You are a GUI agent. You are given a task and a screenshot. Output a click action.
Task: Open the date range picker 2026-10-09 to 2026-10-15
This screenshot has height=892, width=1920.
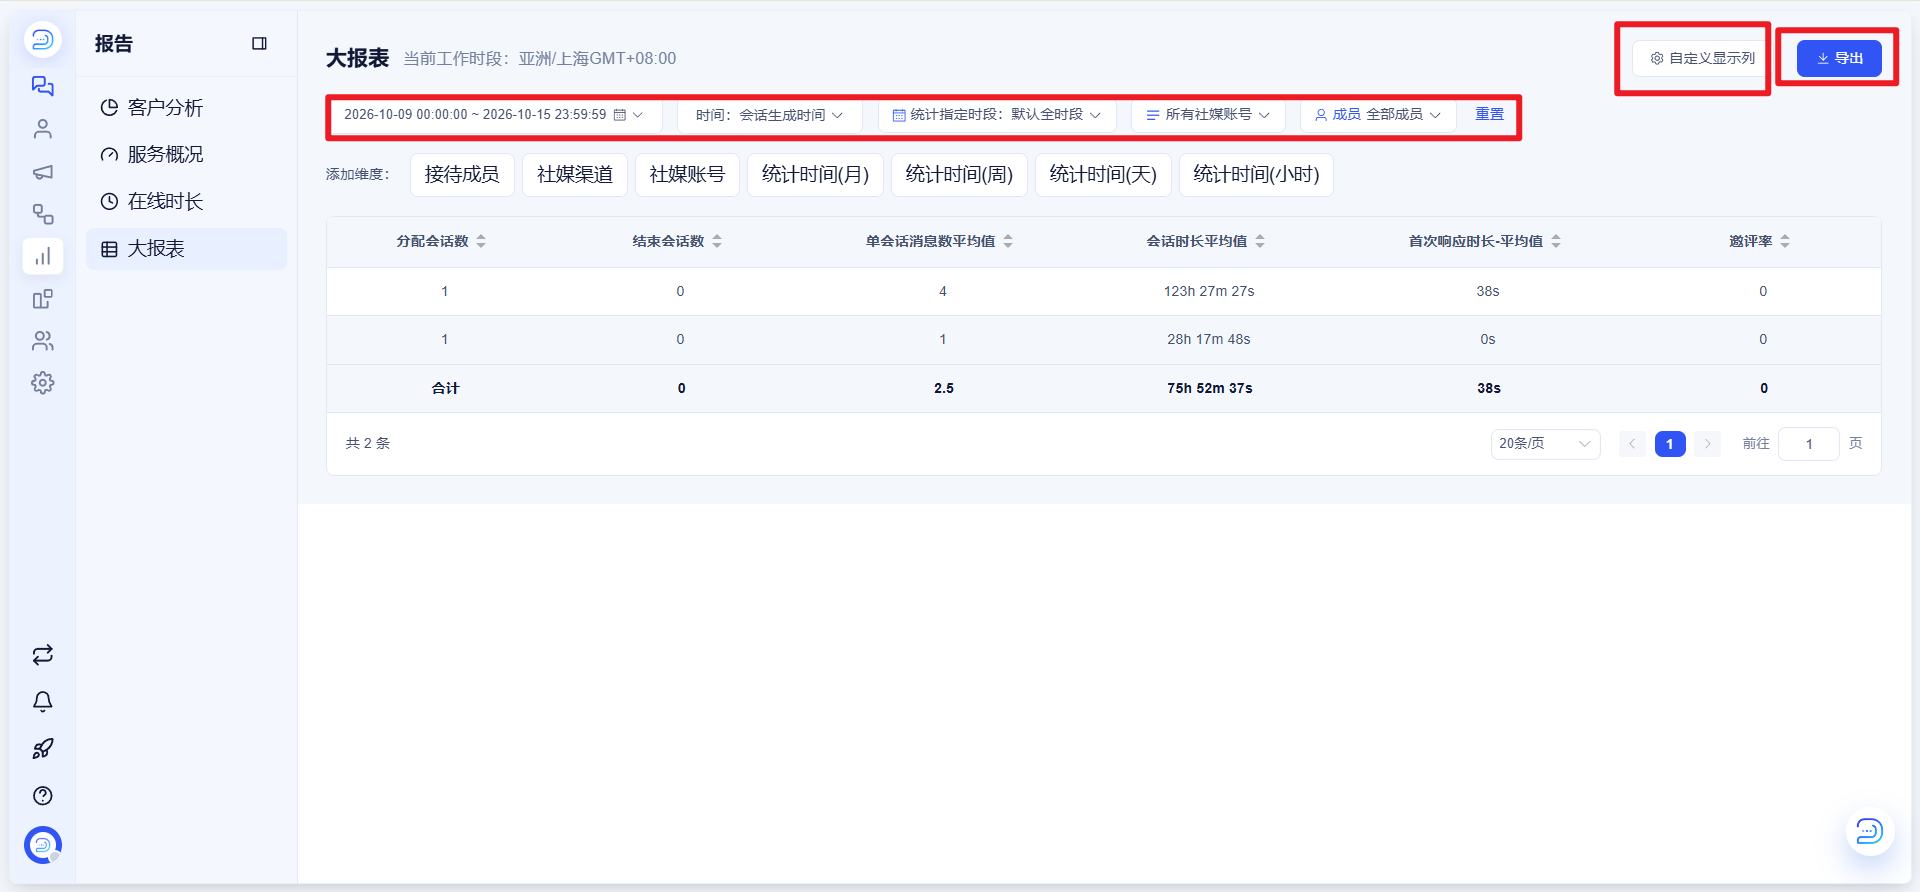[x=494, y=115]
